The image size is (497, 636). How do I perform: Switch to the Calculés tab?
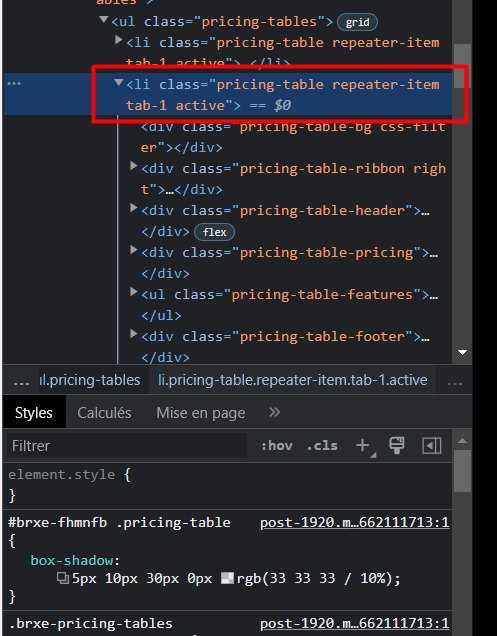point(104,413)
